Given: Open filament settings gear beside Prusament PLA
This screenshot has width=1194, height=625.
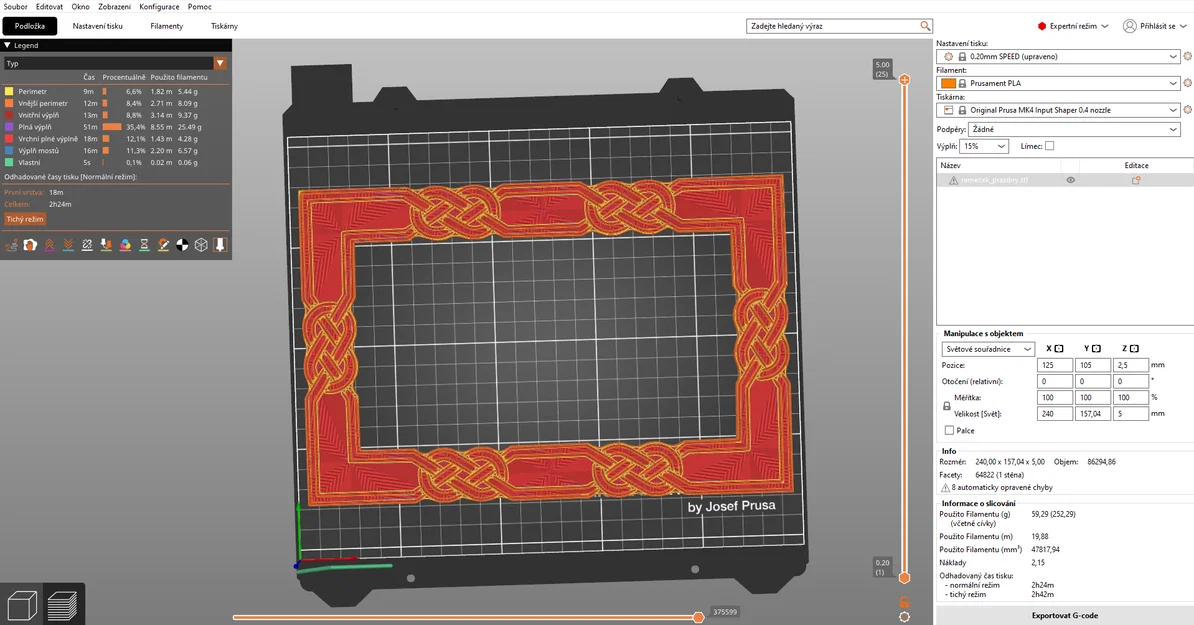Looking at the screenshot, I should 1187,83.
